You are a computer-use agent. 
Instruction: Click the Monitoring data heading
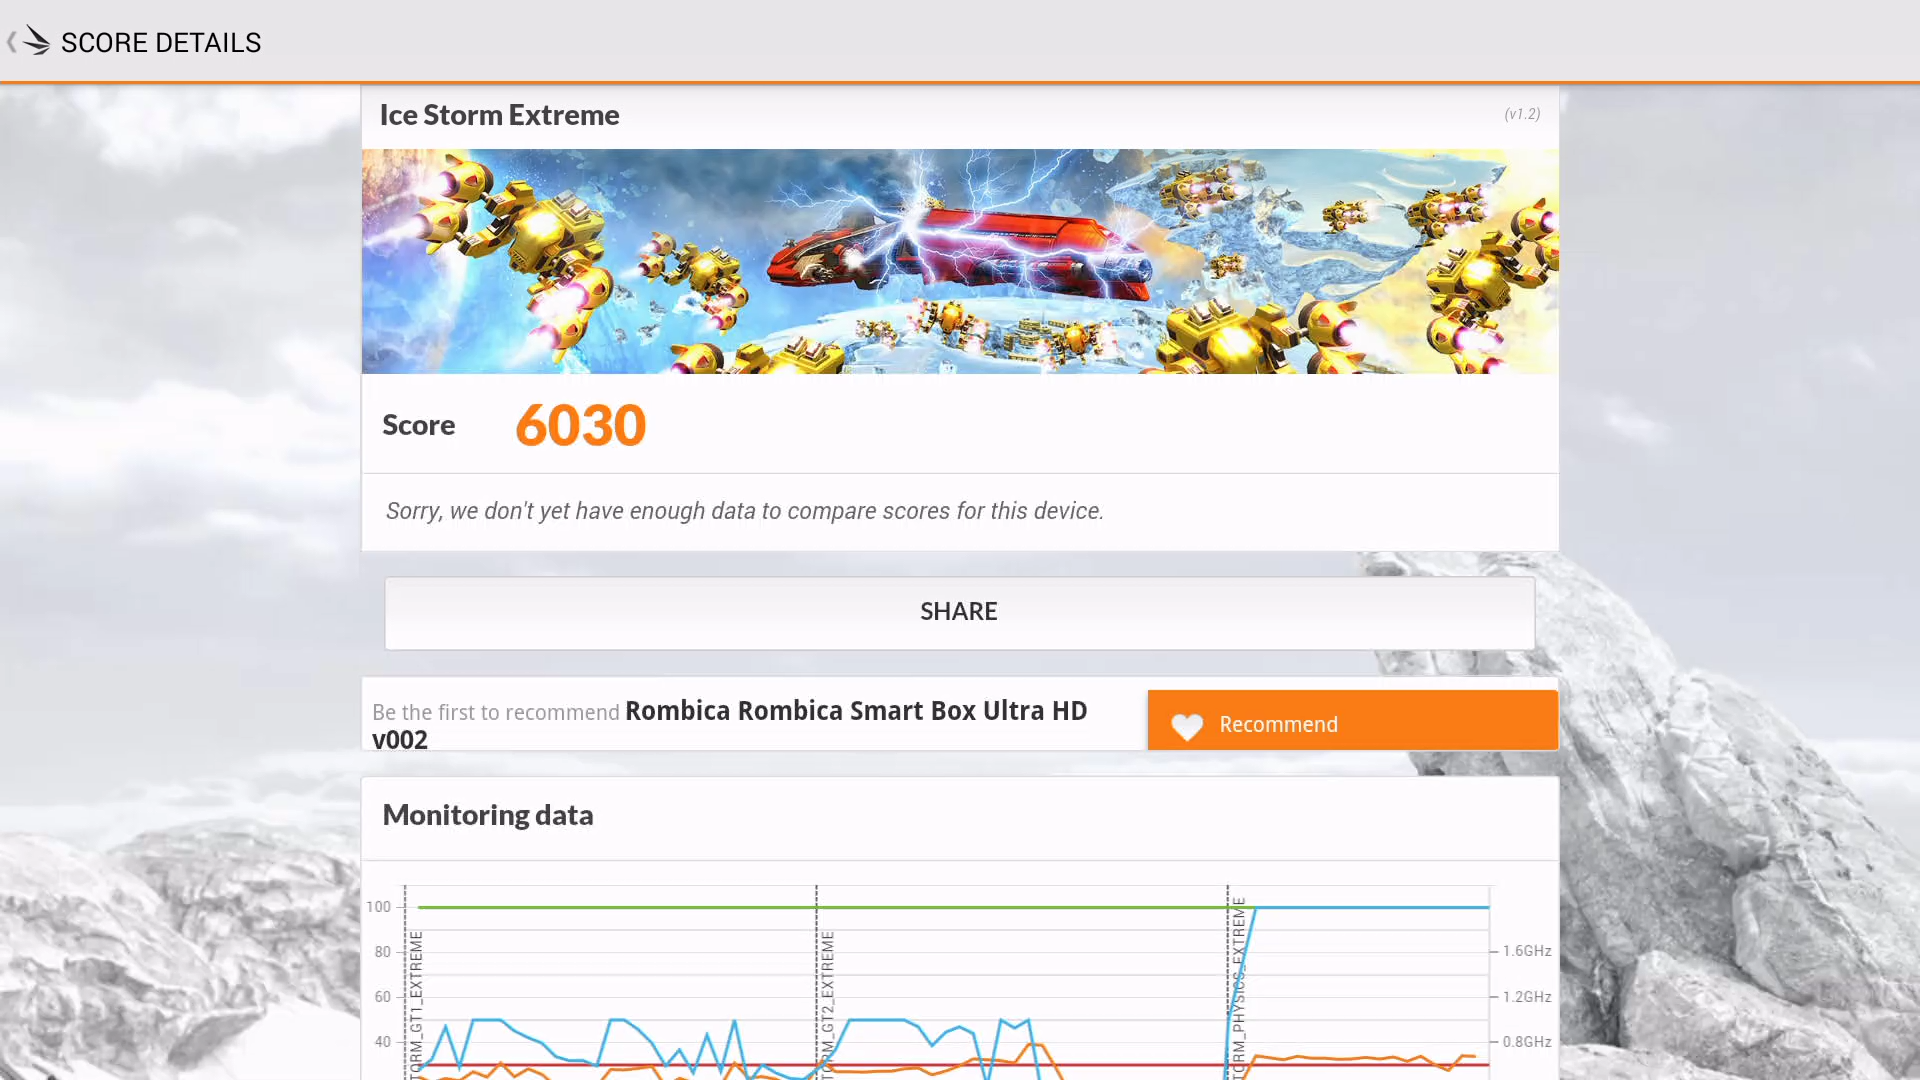[488, 815]
